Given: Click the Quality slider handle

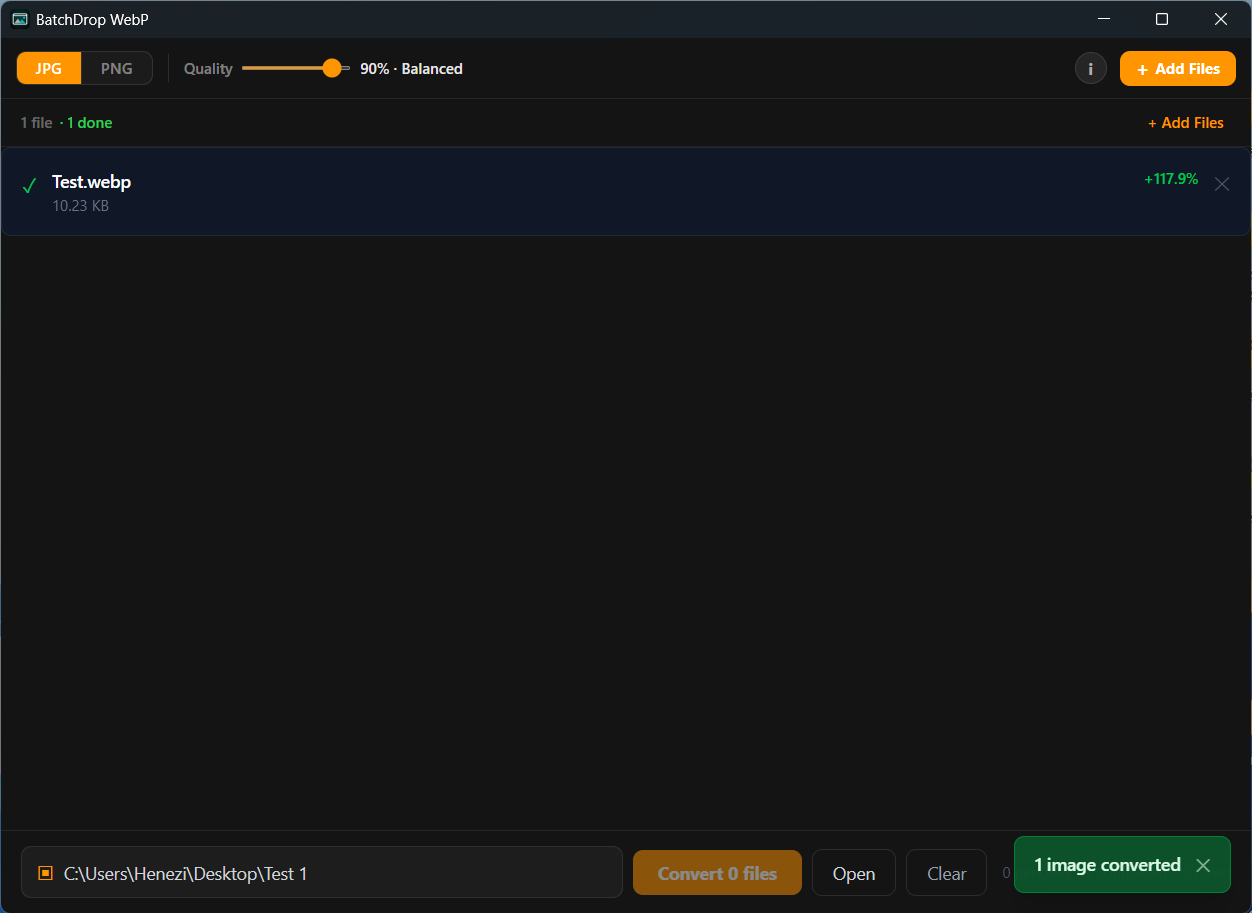Looking at the screenshot, I should point(332,68).
